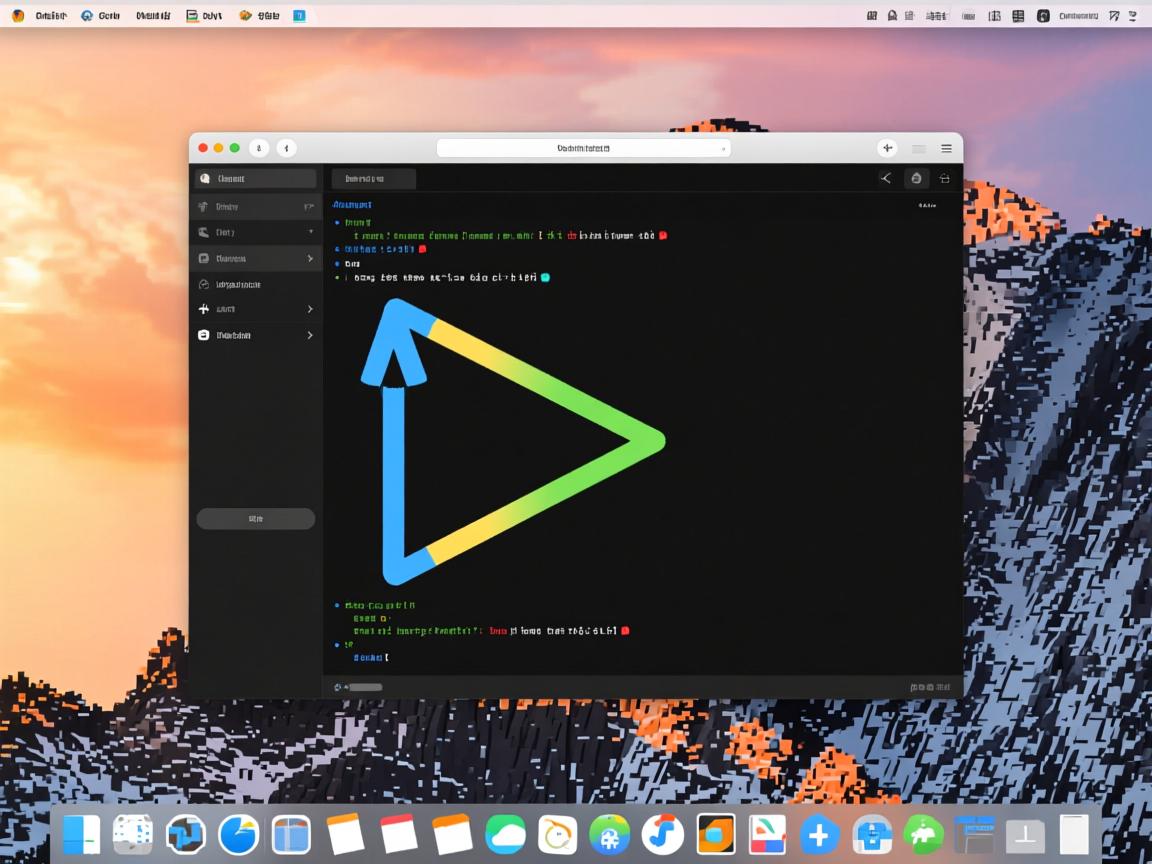Click the forward arrow in the window toolbar
Viewport: 1152px width, 864px height.
pyautogui.click(x=287, y=148)
